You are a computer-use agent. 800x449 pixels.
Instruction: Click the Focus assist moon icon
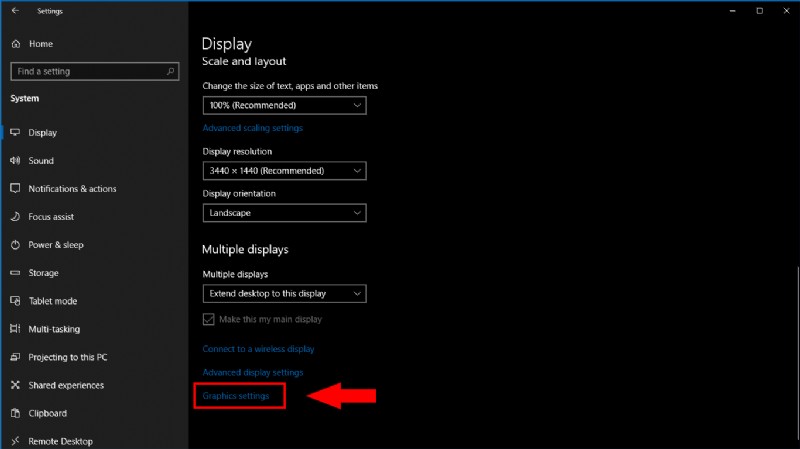point(15,217)
